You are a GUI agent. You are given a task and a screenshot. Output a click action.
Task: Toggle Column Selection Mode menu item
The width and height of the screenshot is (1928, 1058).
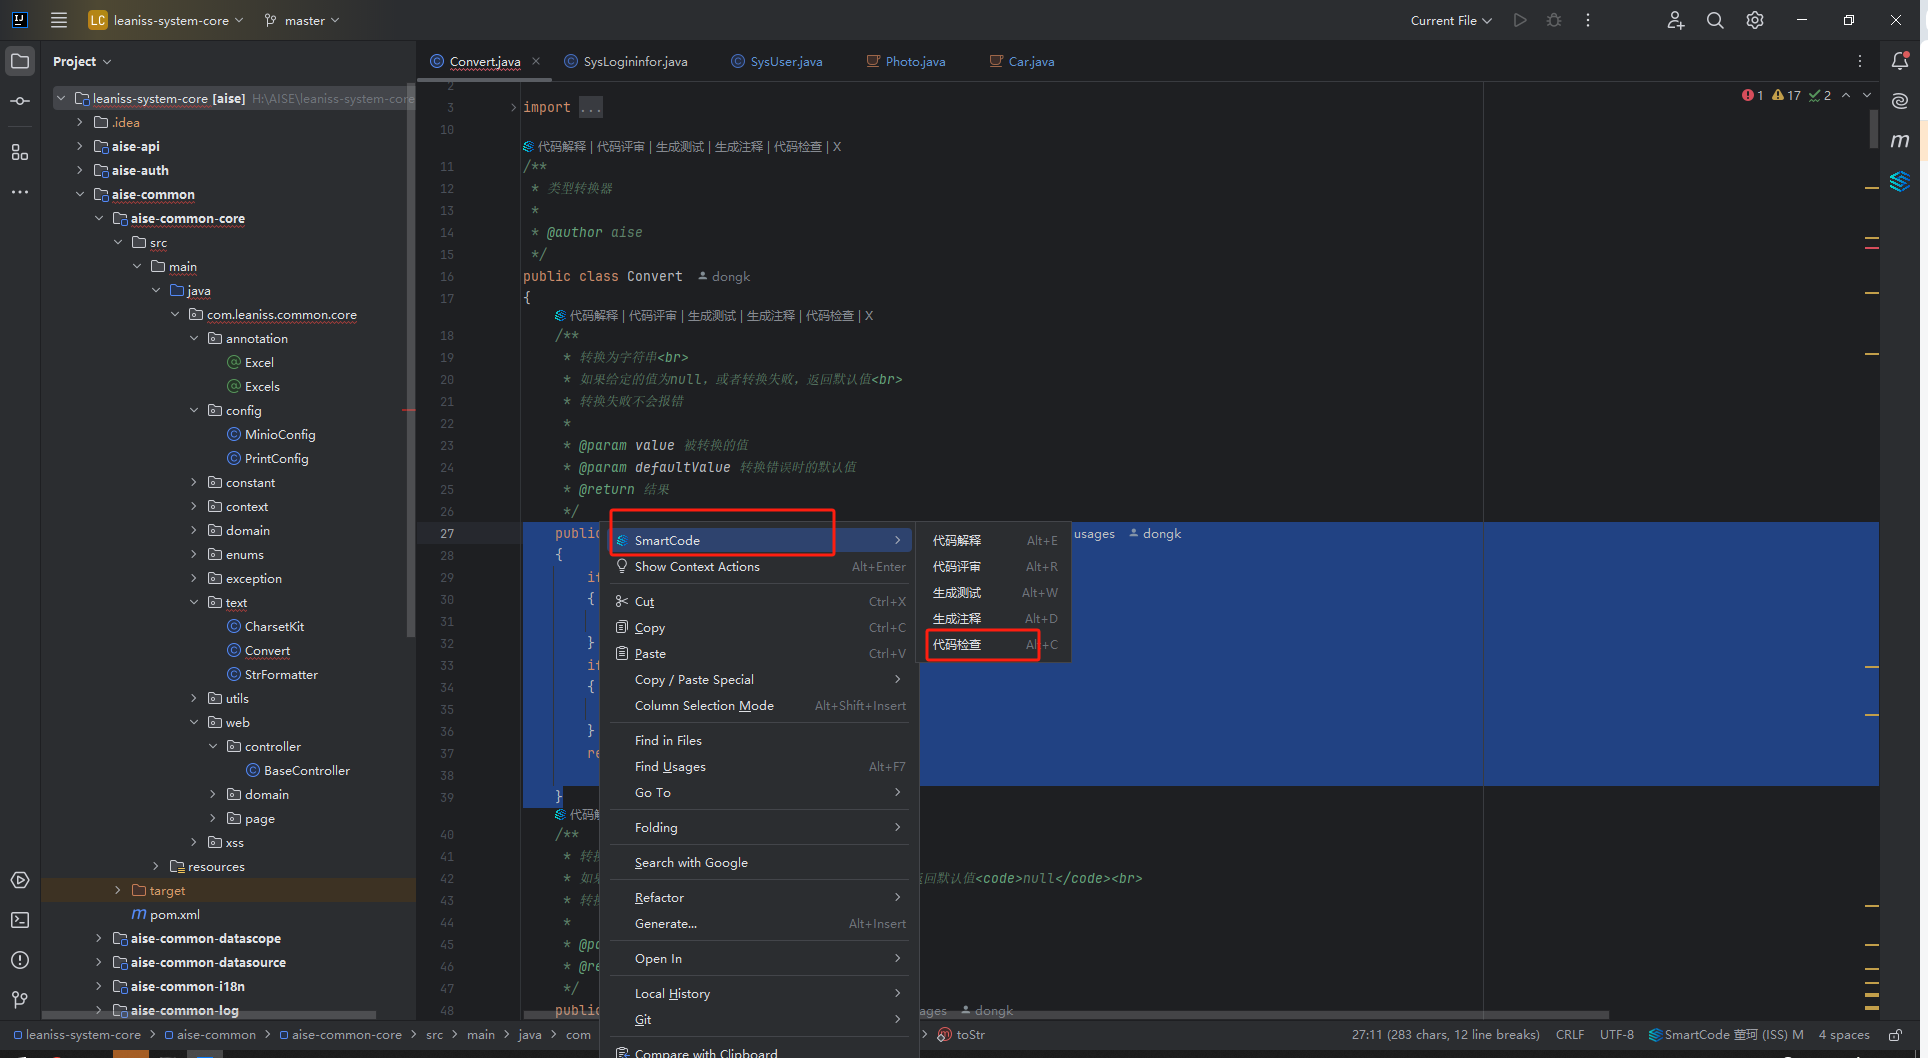coord(761,705)
